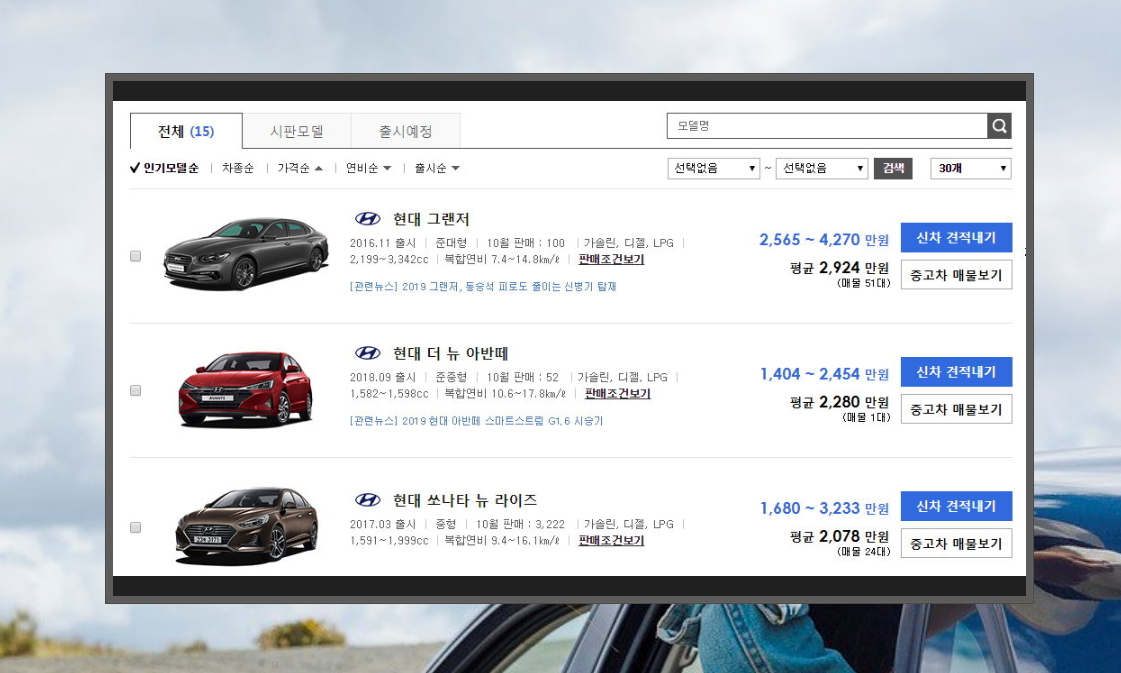The image size is (1121, 673).
Task: Click the Hyundai logo beside 현대 쏘나타 뉴 라이즈
Action: [x=367, y=500]
